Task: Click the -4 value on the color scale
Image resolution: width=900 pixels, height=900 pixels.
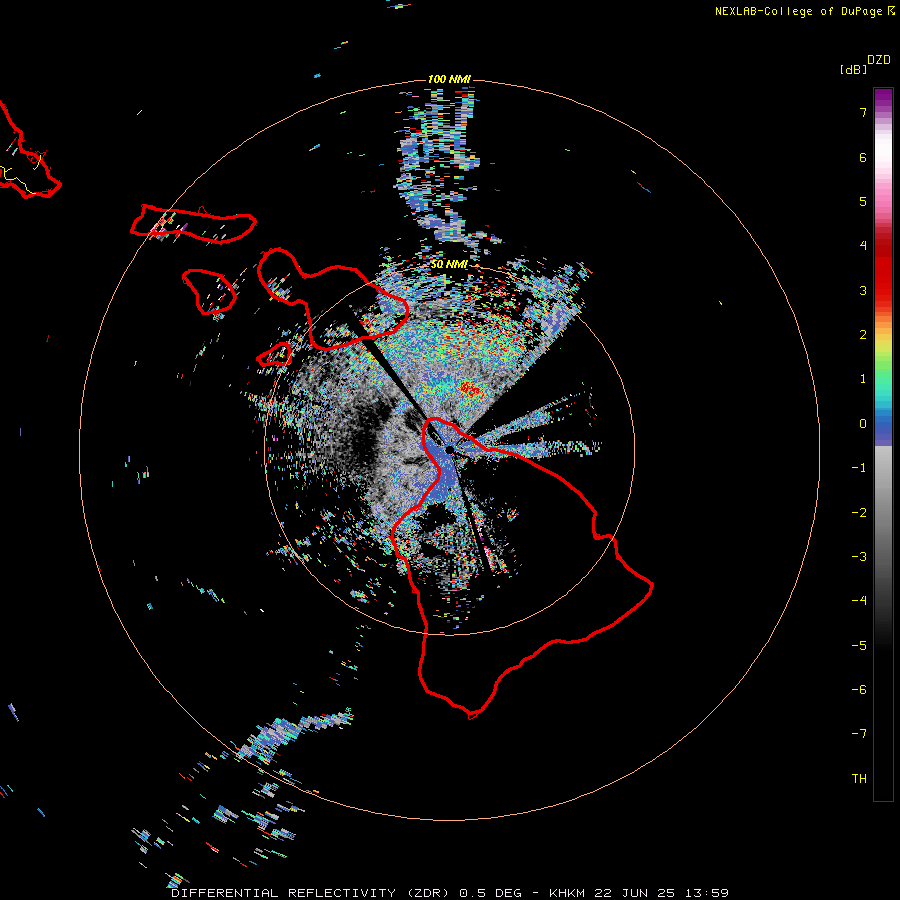Action: pyautogui.click(x=859, y=601)
